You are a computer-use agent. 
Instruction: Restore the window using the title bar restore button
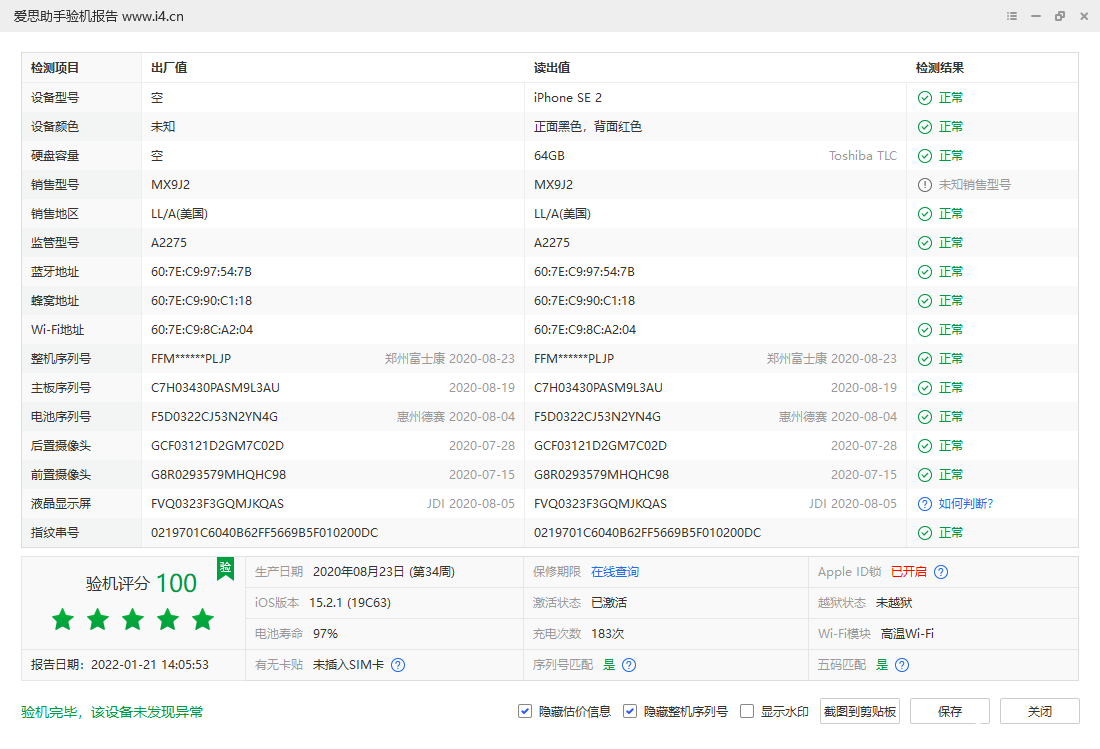tap(1059, 16)
